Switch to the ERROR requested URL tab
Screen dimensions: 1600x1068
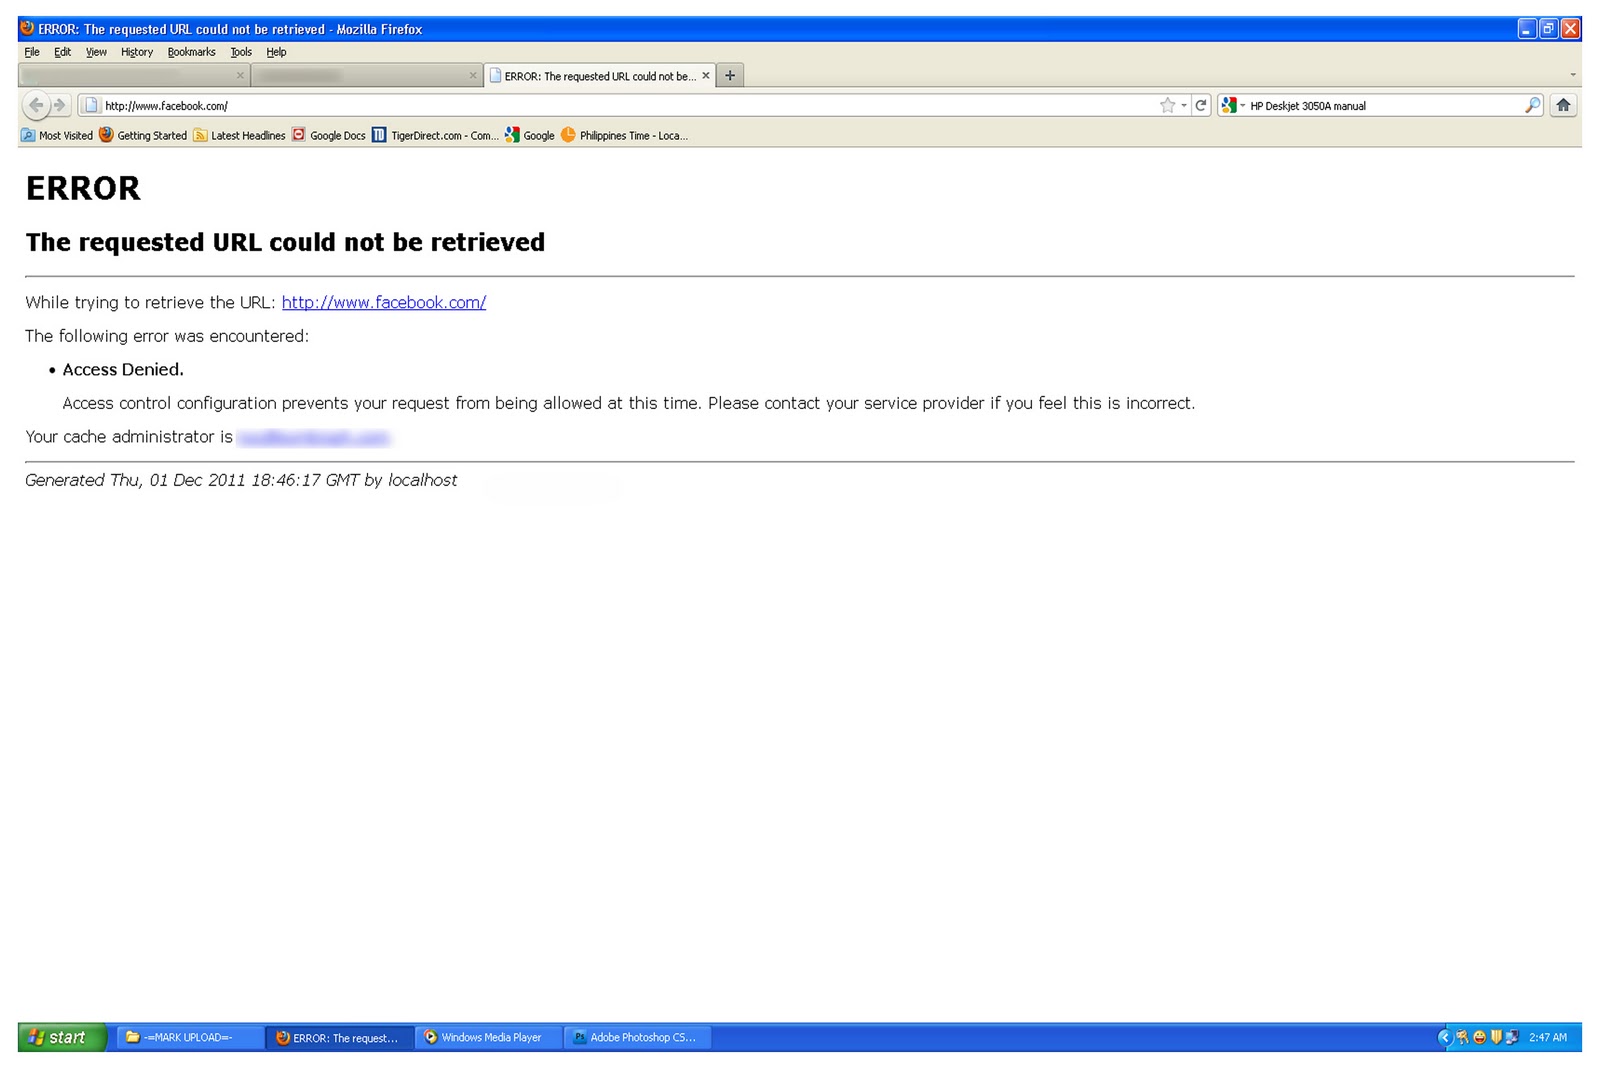click(600, 75)
